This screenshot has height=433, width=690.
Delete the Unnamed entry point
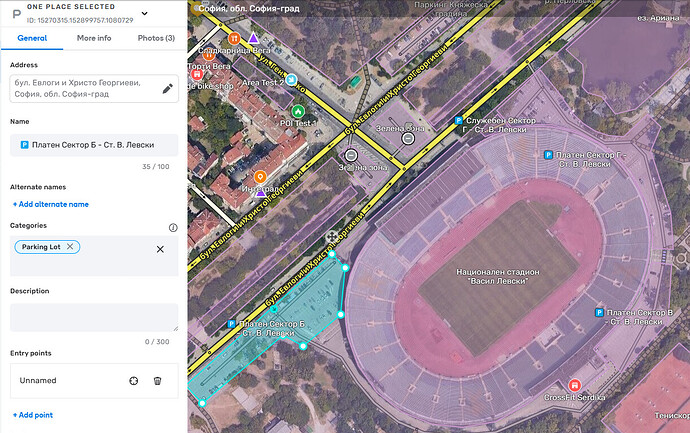(x=158, y=381)
